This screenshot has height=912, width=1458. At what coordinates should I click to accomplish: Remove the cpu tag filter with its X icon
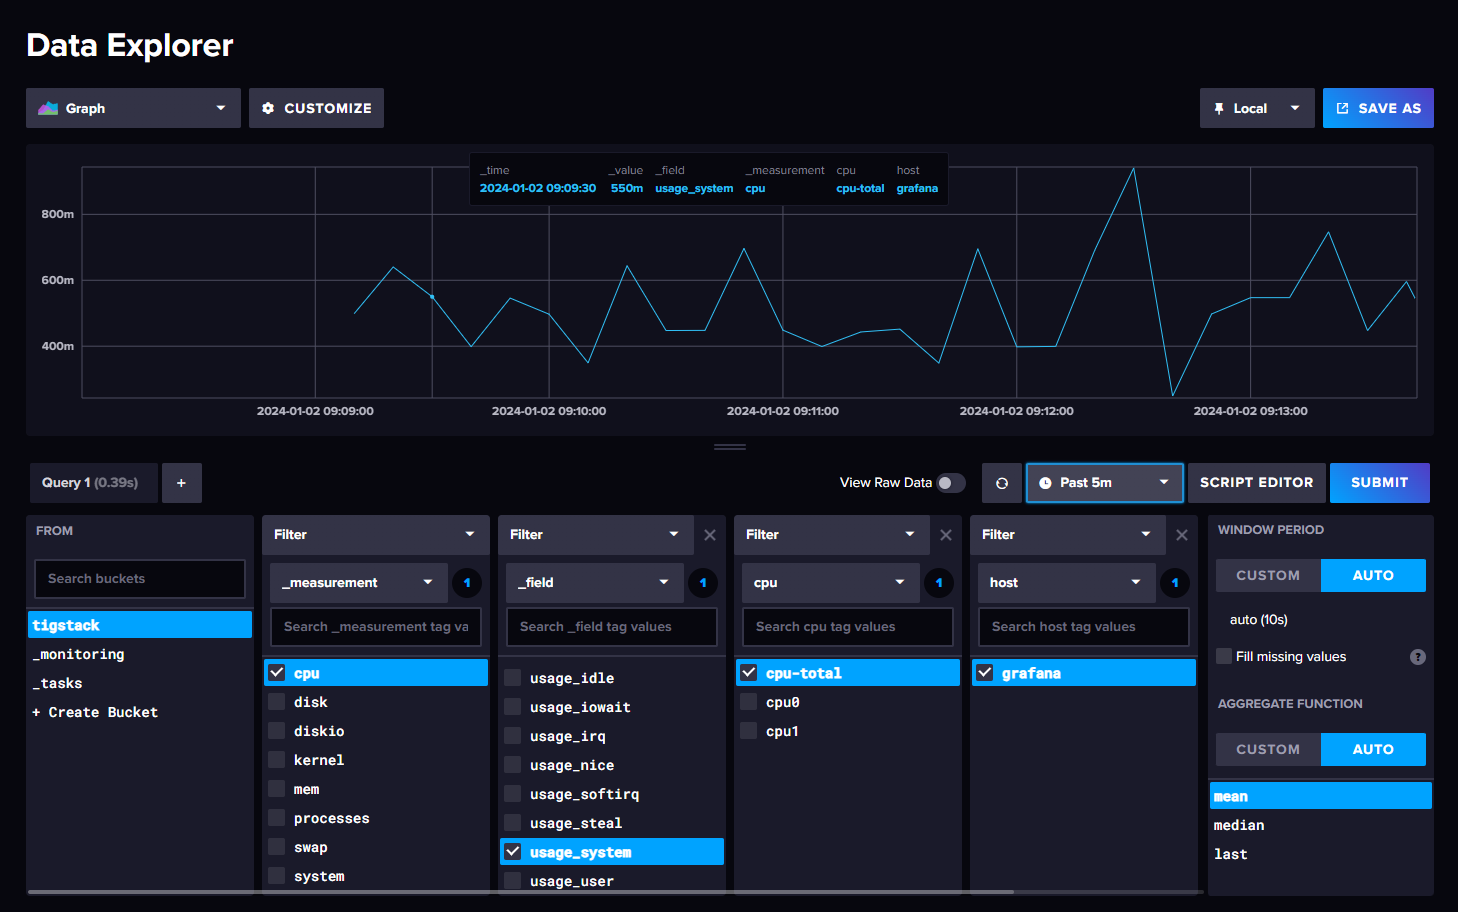(x=946, y=535)
